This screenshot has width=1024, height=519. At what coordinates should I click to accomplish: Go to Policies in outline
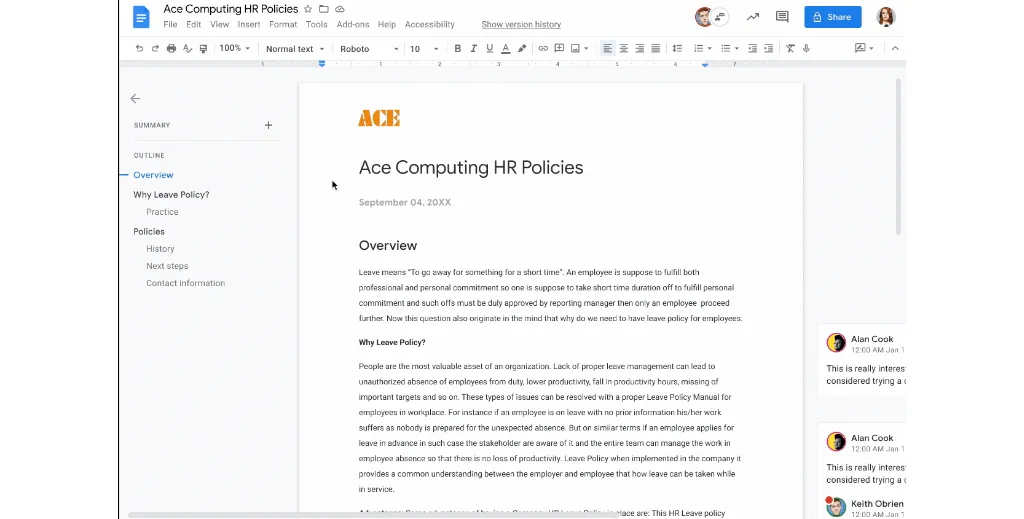[149, 232]
